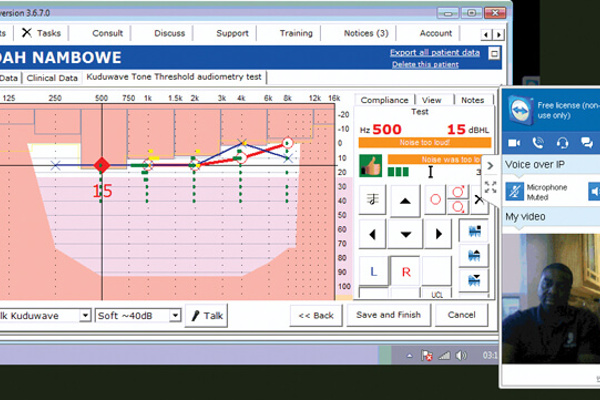The height and width of the screenshot is (400, 600).
Task: Select the R right ear button
Action: coord(405,271)
